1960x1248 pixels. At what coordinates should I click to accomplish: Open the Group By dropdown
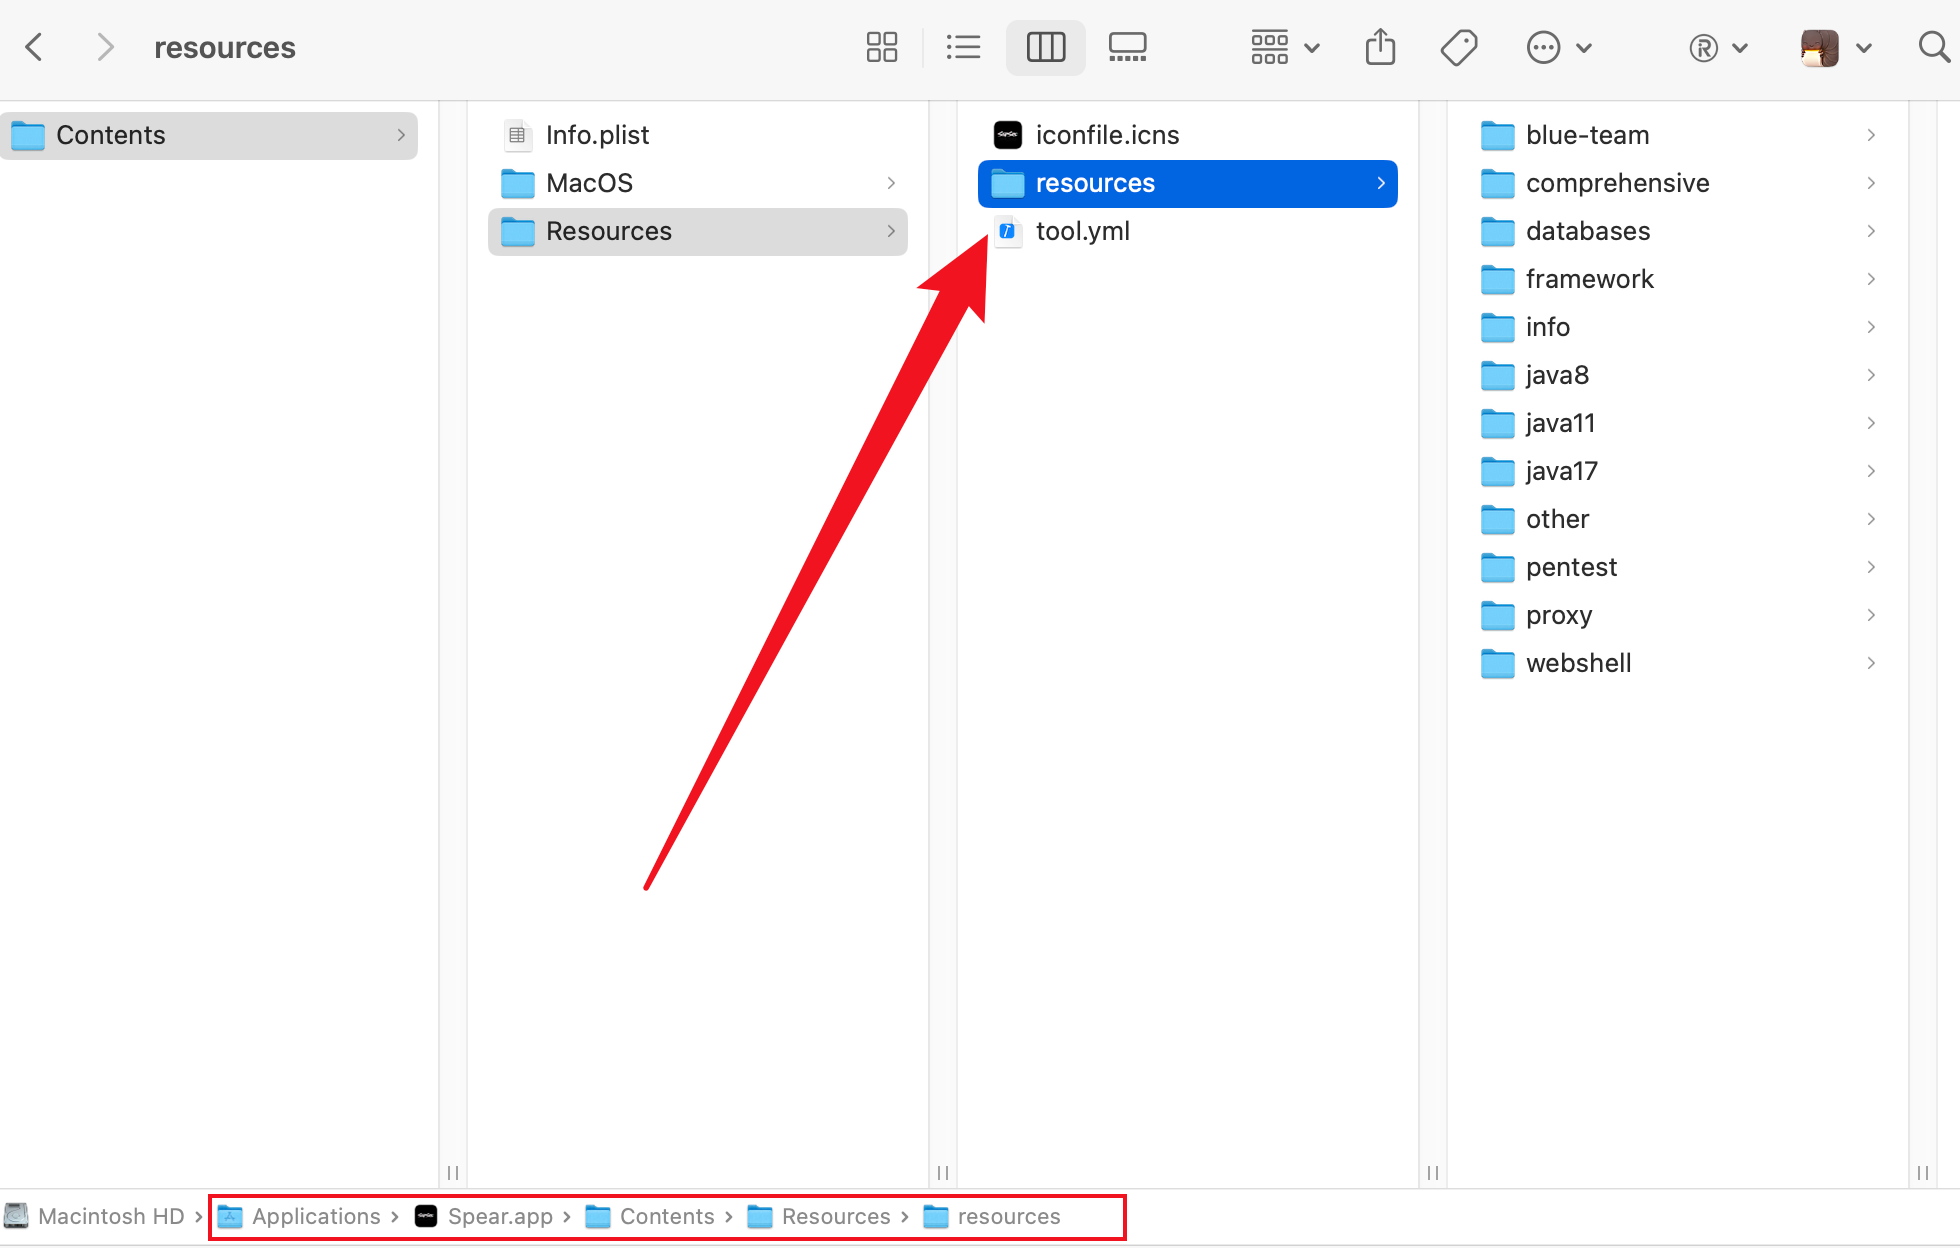[x=1285, y=47]
